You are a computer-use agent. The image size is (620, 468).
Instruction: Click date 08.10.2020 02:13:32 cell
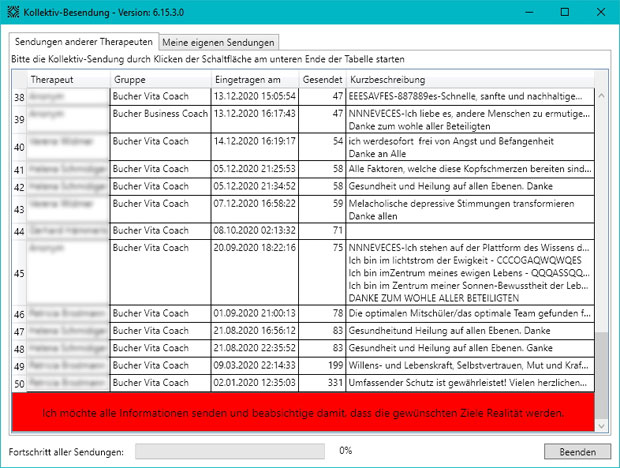point(255,231)
